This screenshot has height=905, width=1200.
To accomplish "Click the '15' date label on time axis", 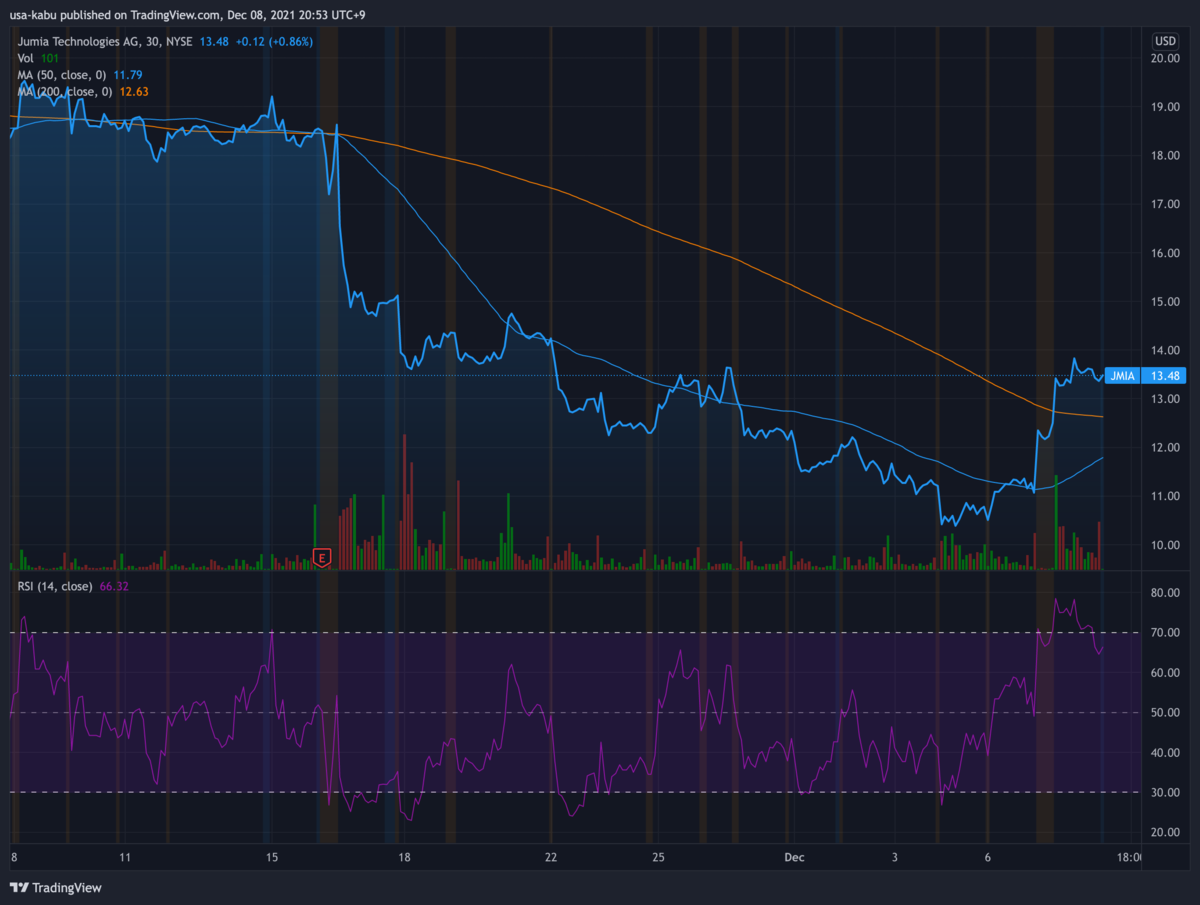I will click(x=270, y=858).
